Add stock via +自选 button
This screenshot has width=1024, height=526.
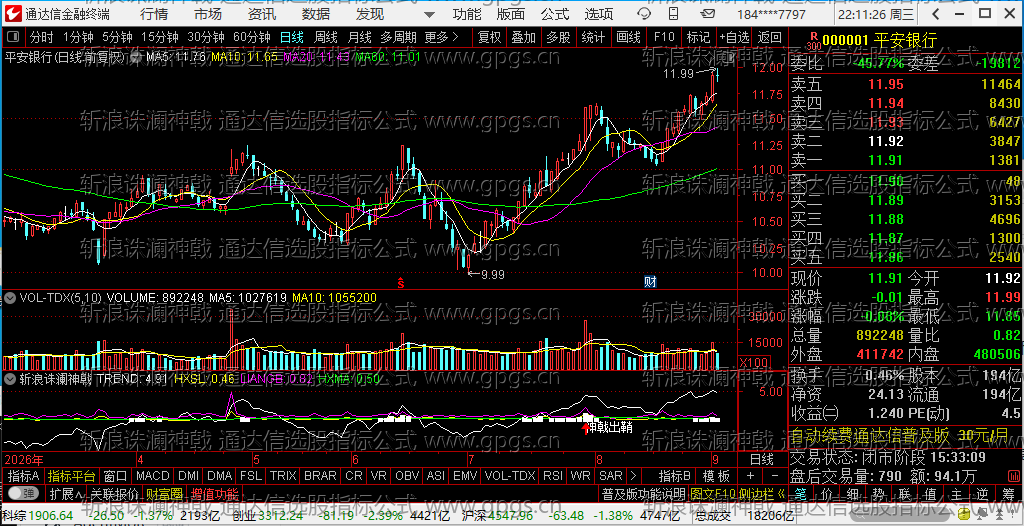pos(735,37)
